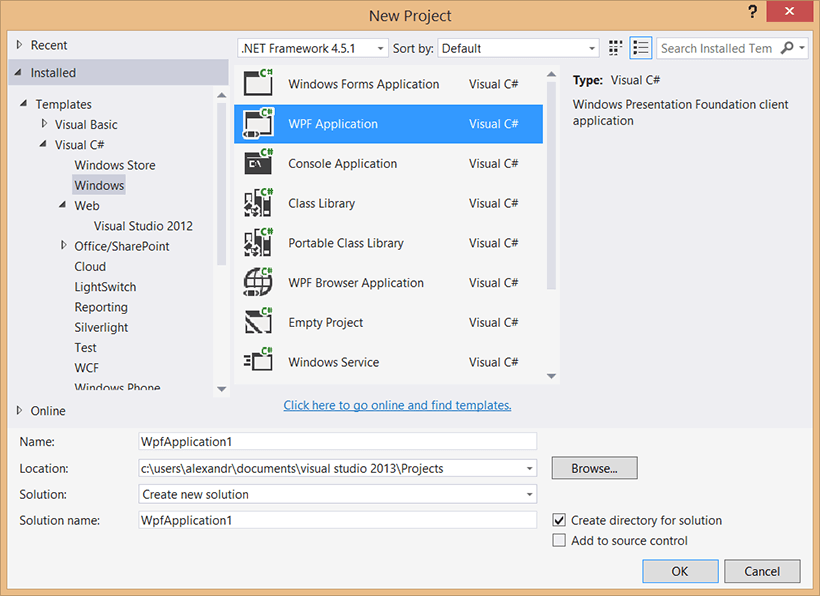Select the Silverlight category
Screen dimensions: 820x596
(x=101, y=327)
